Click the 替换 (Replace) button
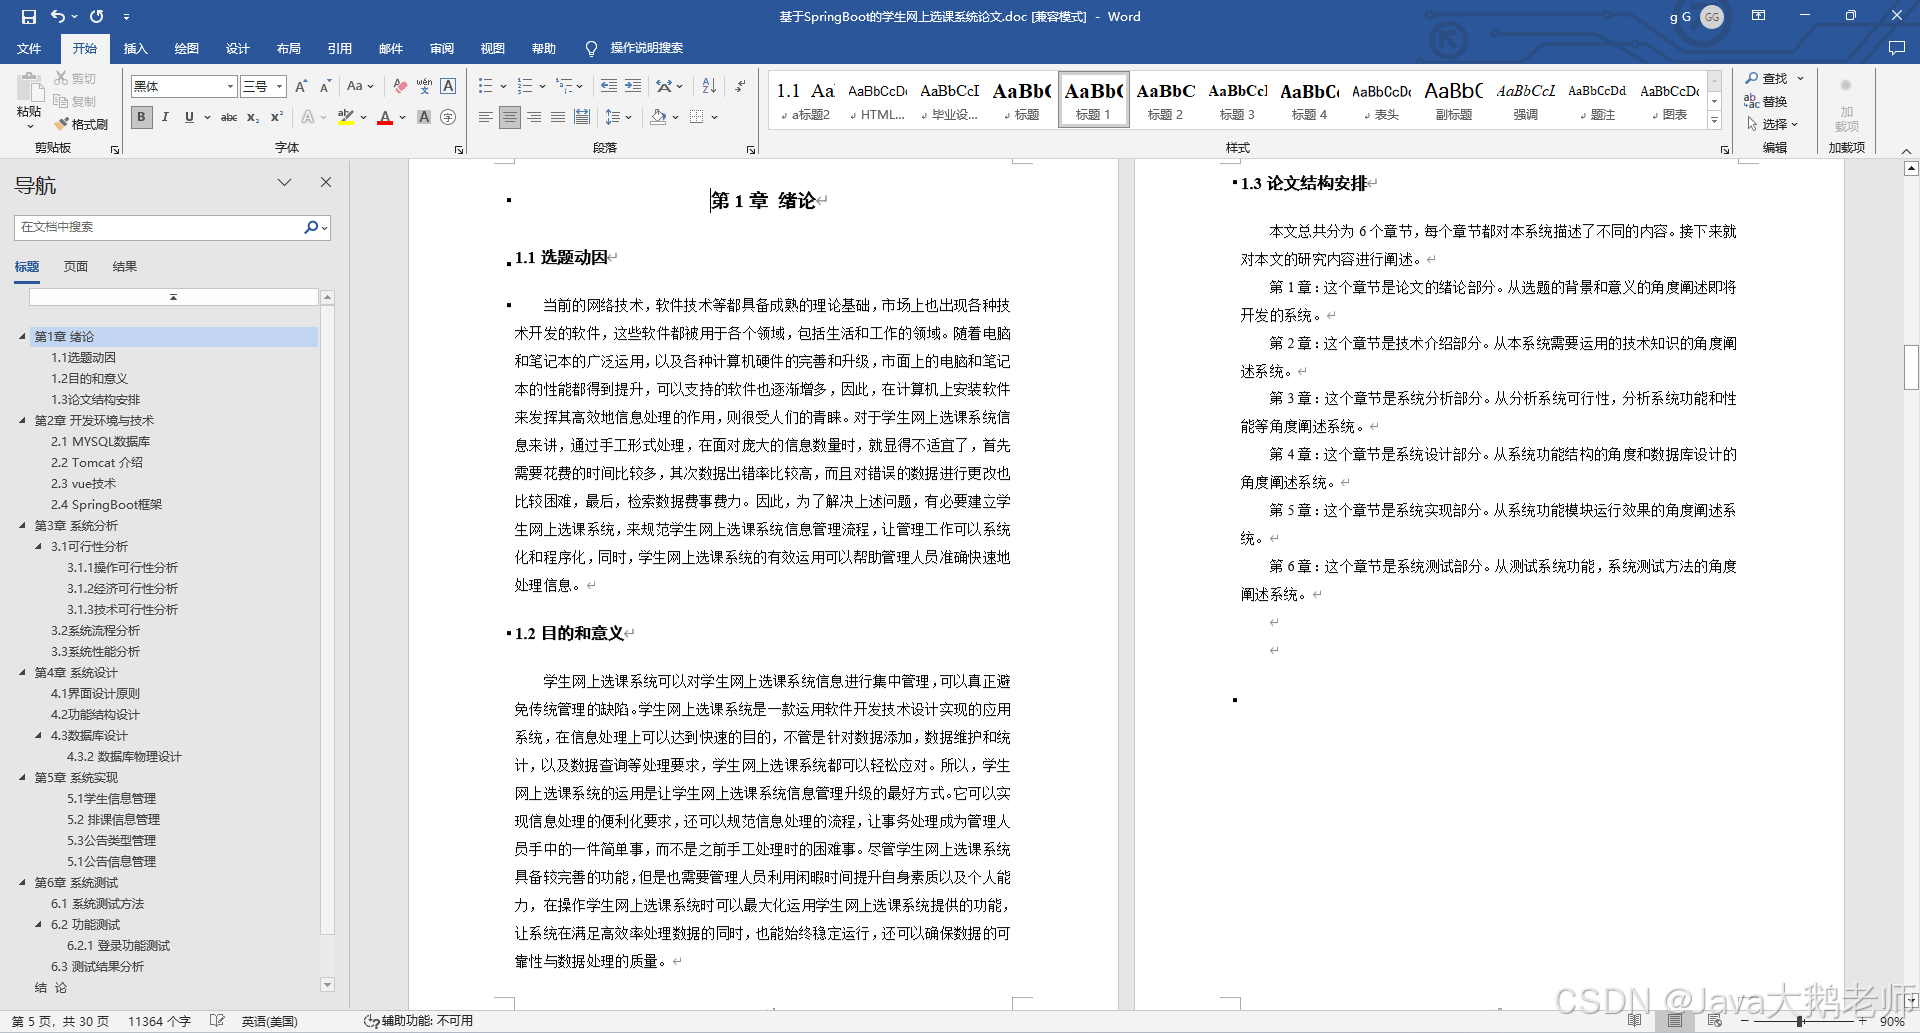The height and width of the screenshot is (1033, 1920). point(1767,101)
